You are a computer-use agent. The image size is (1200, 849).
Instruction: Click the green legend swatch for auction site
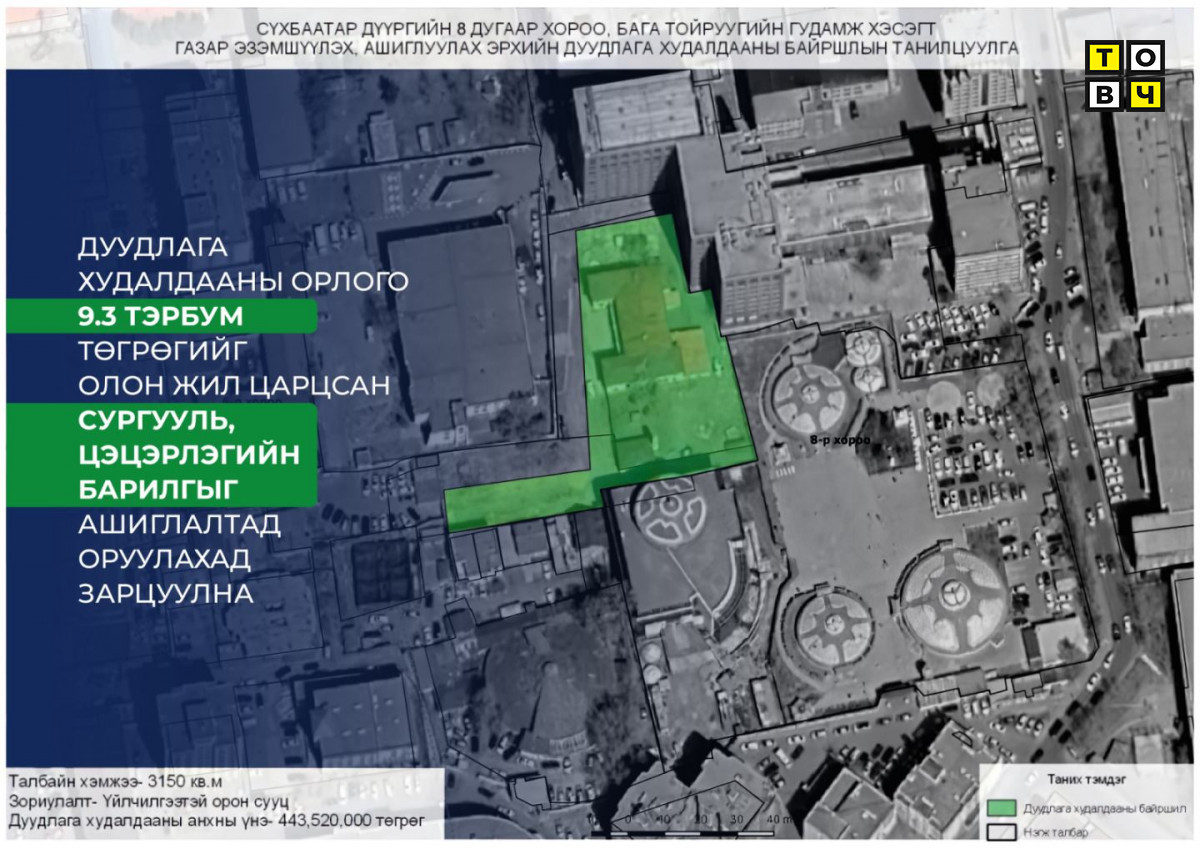(x=1000, y=807)
